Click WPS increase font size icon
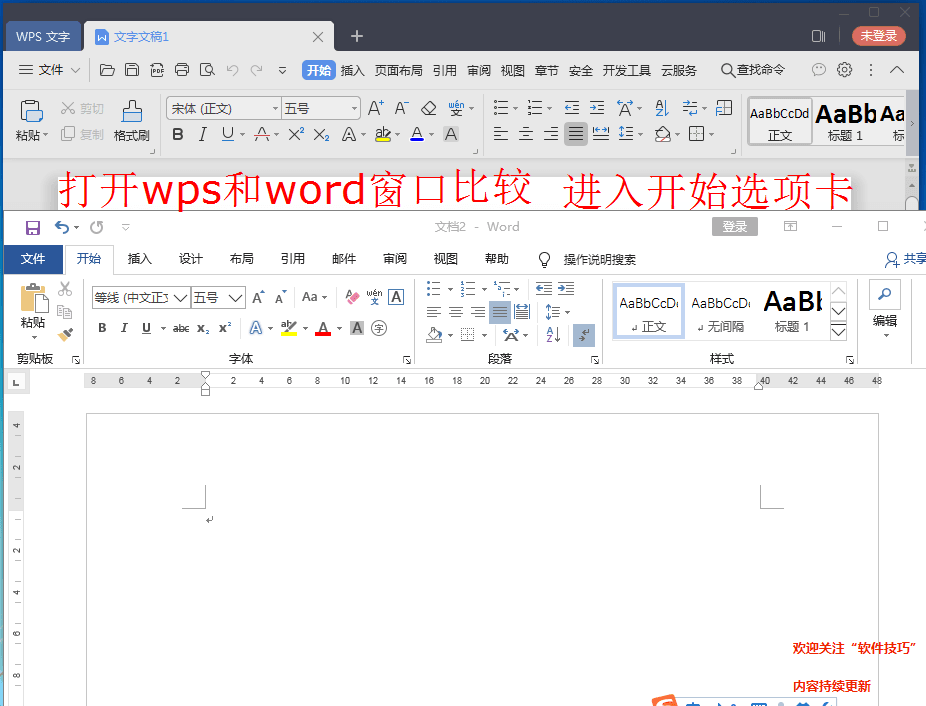 click(x=376, y=109)
